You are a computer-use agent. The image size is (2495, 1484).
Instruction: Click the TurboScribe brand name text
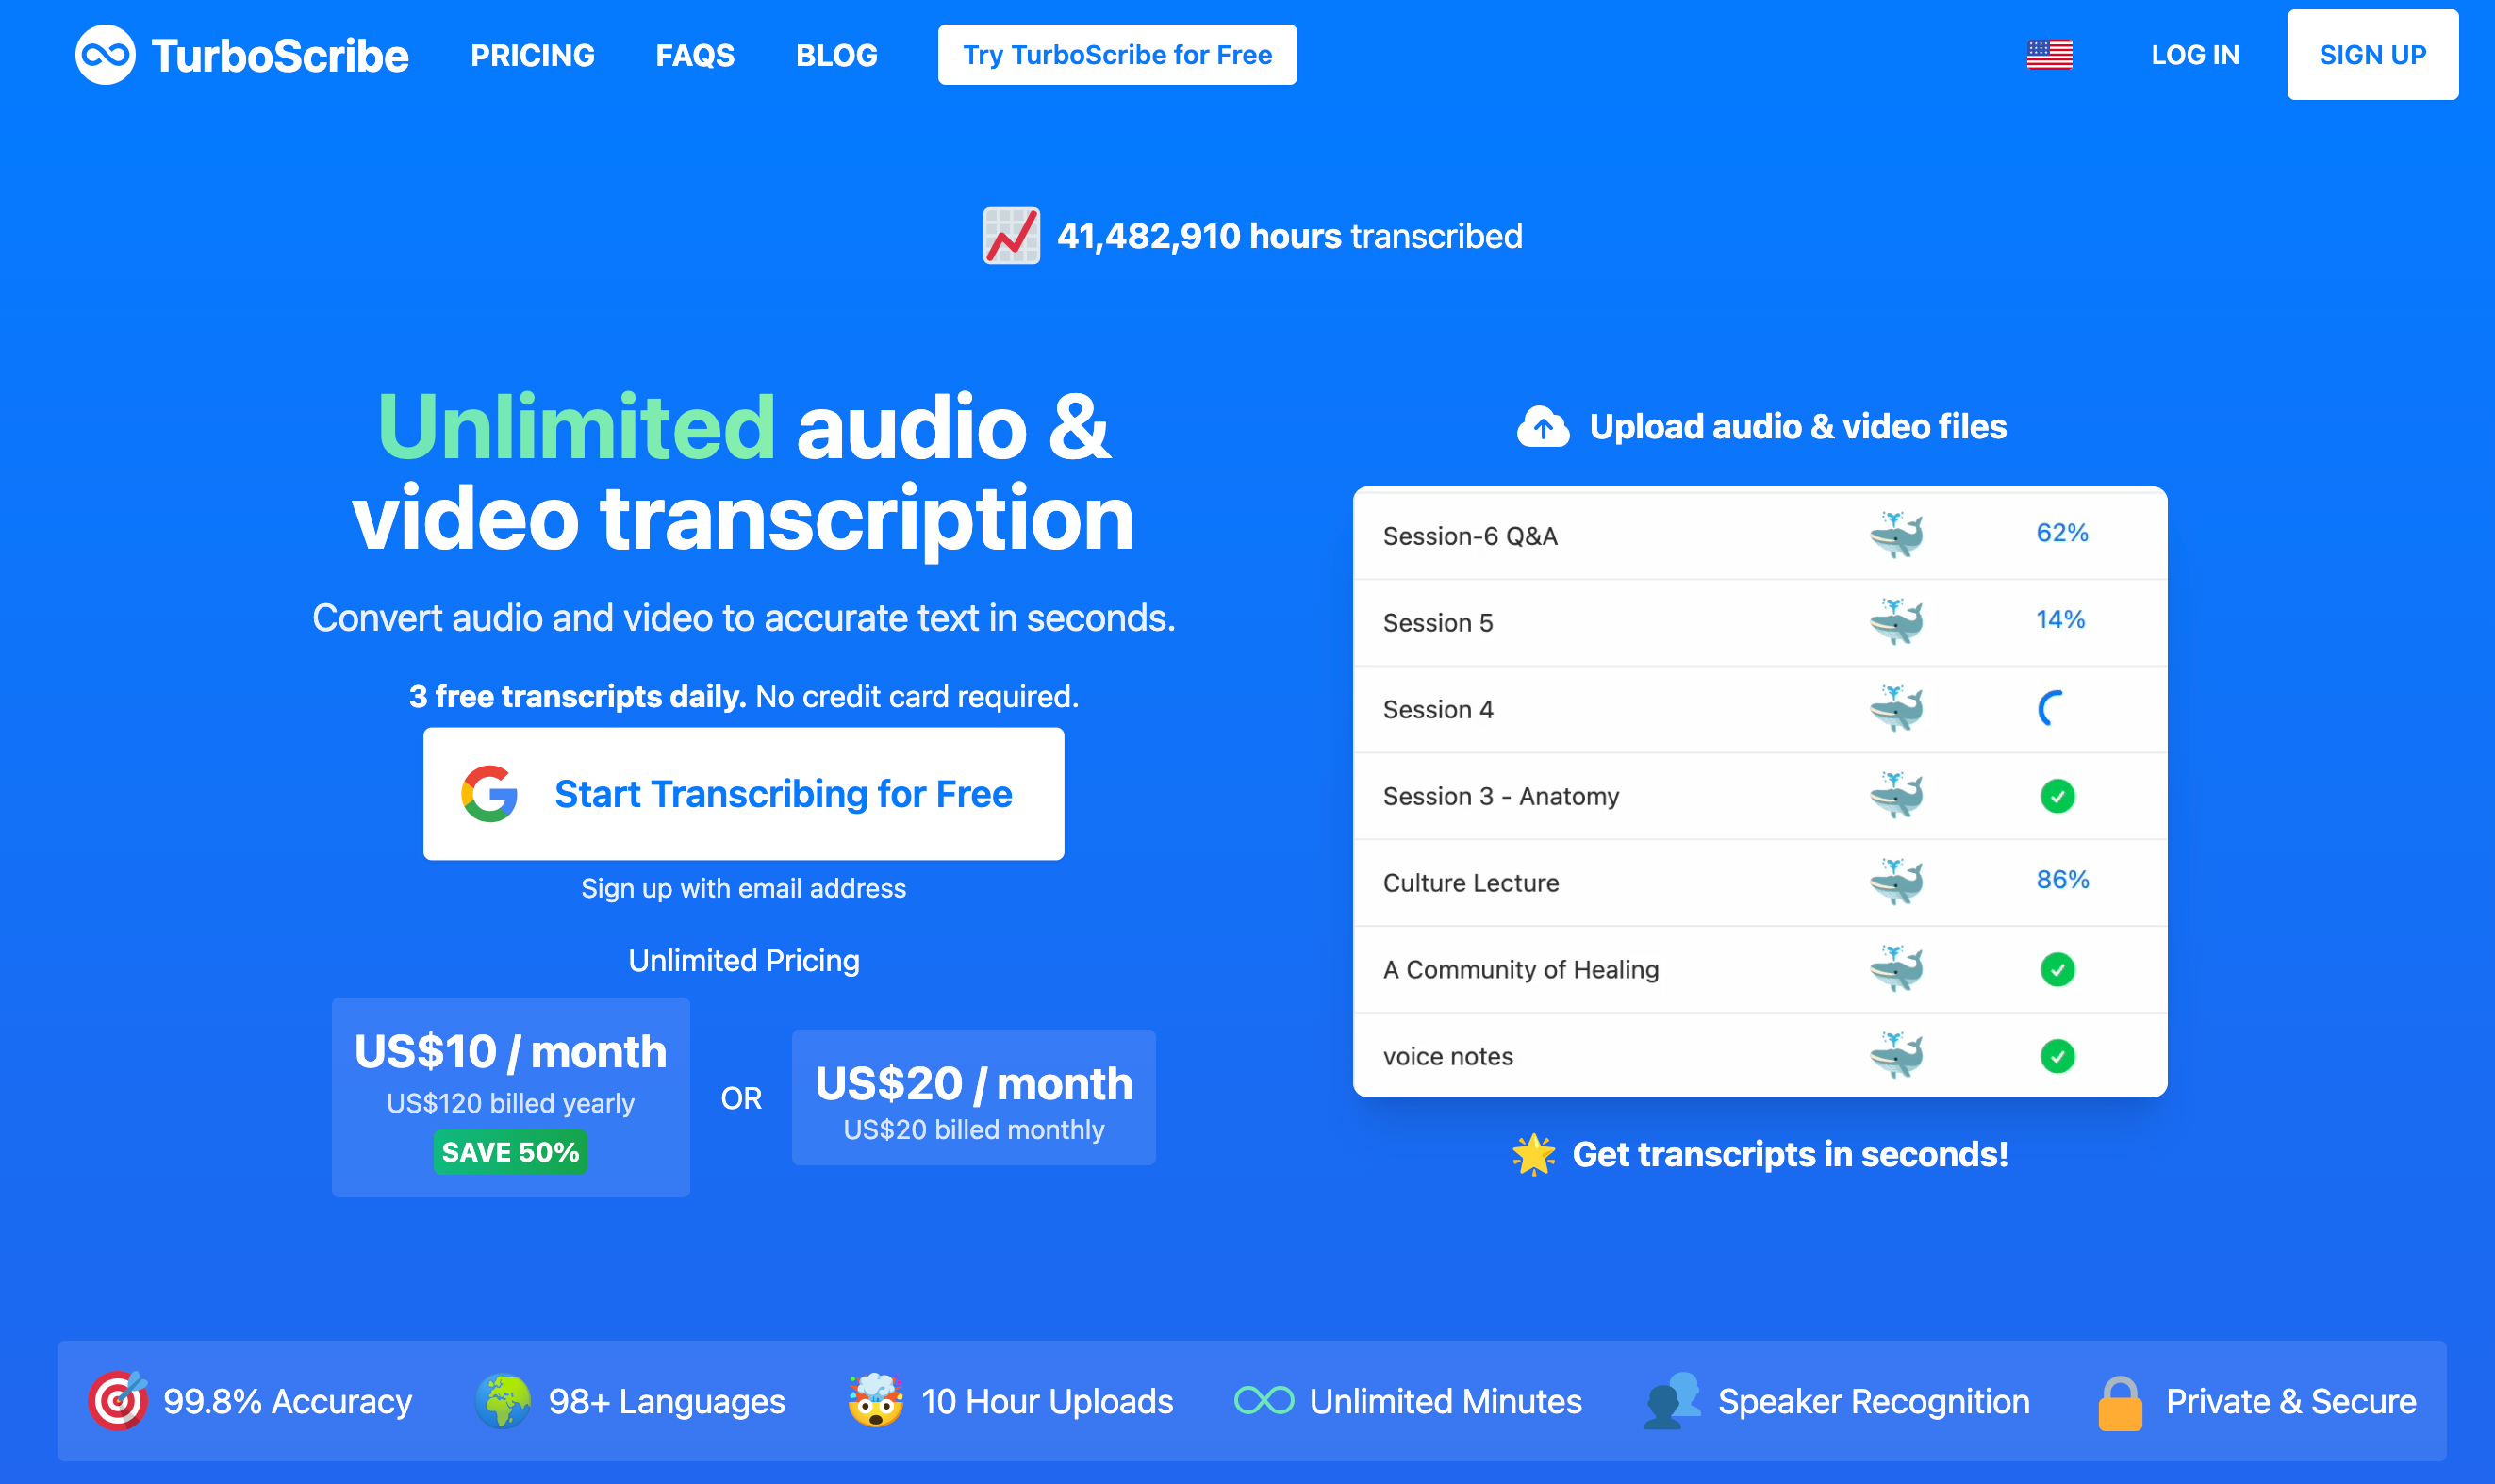(280, 56)
